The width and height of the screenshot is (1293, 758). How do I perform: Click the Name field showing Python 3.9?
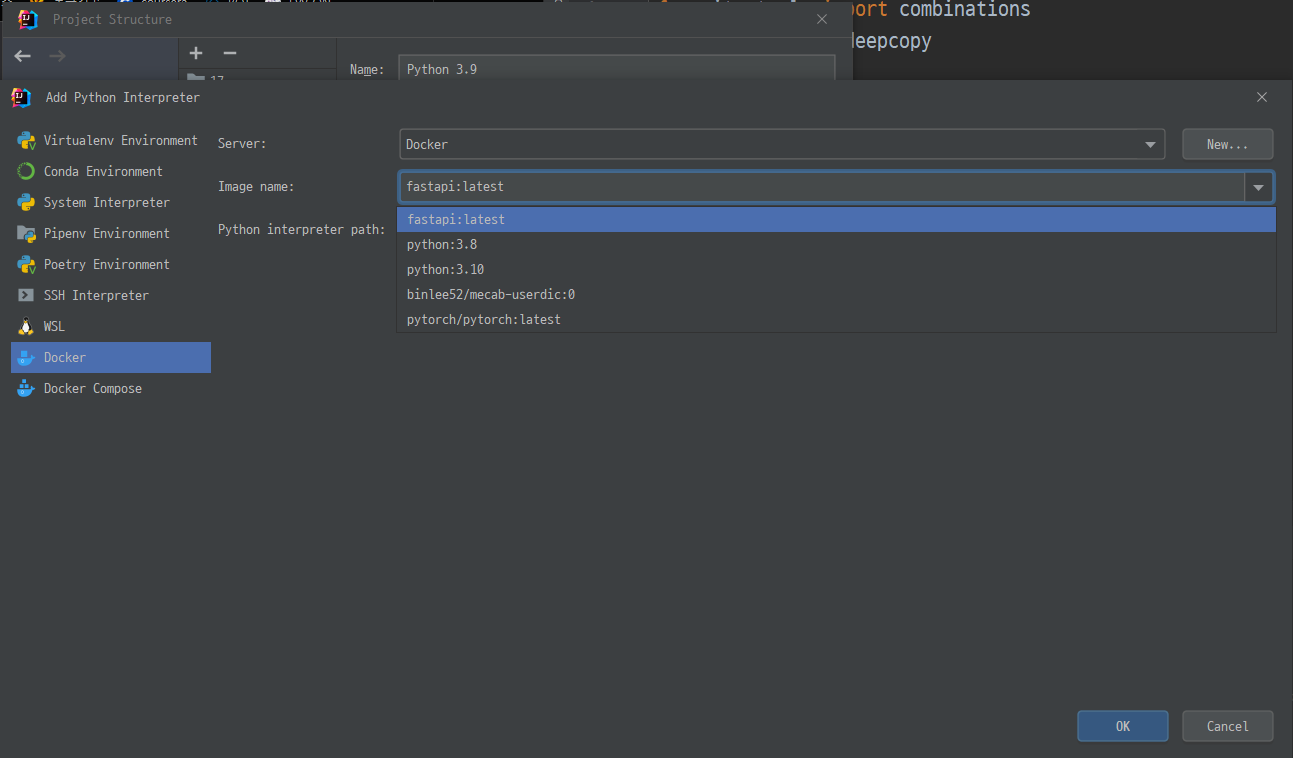616,69
